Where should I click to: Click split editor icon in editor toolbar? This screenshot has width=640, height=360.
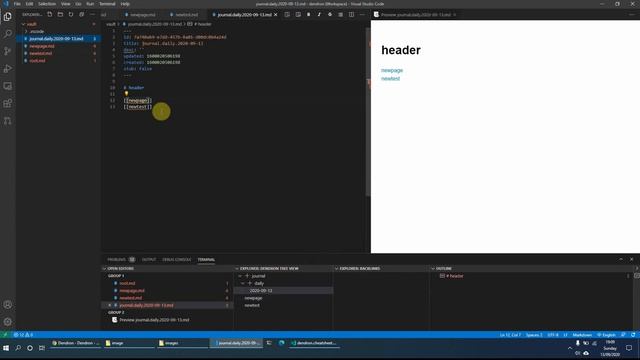point(351,14)
